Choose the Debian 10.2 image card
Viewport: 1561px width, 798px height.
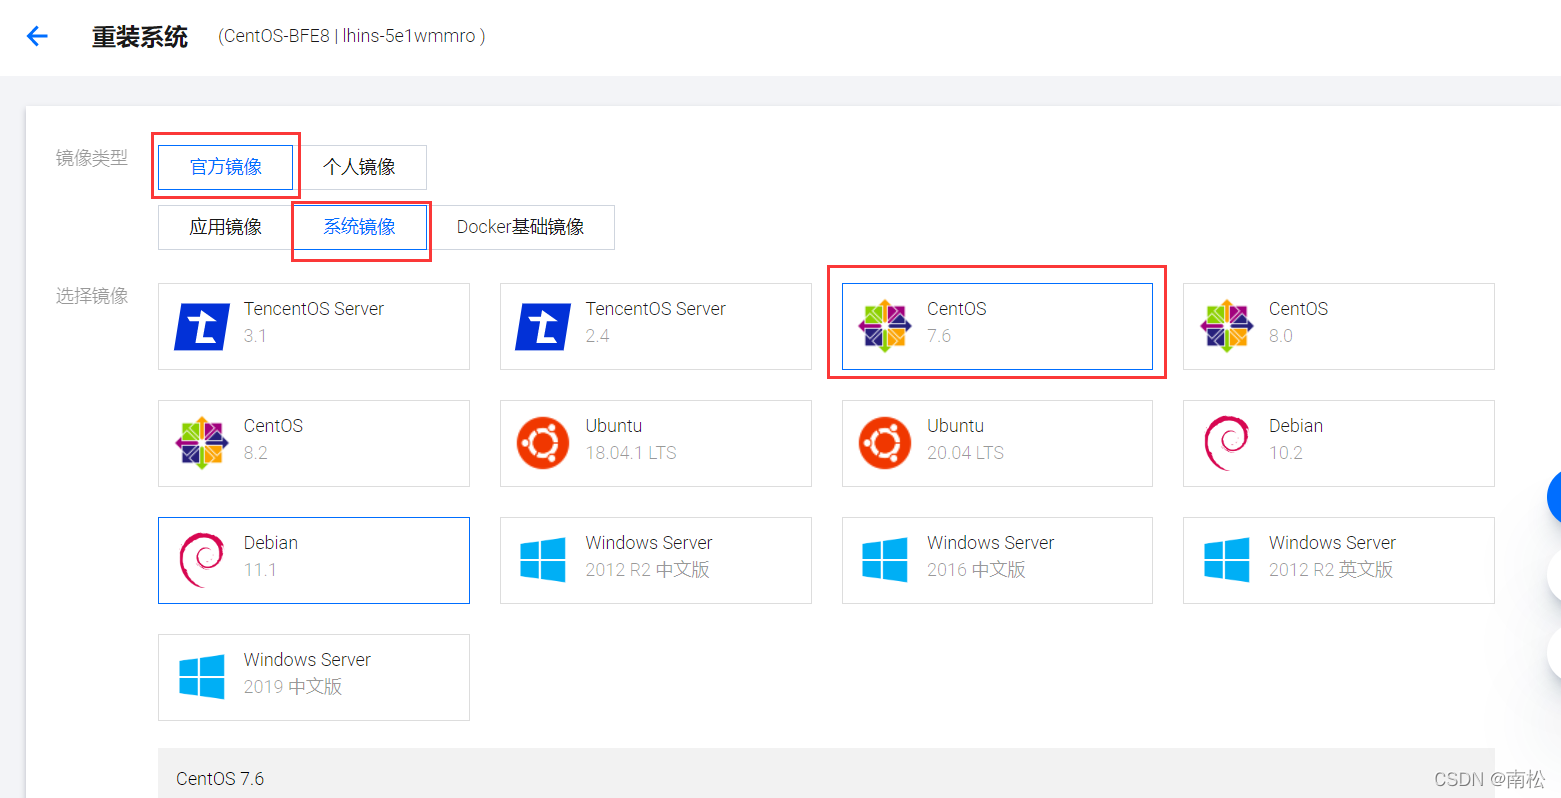click(1339, 443)
